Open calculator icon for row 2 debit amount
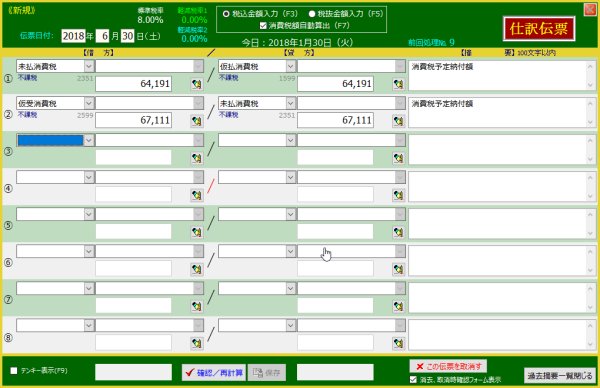Screen dimensions: 600x388 coord(197,121)
